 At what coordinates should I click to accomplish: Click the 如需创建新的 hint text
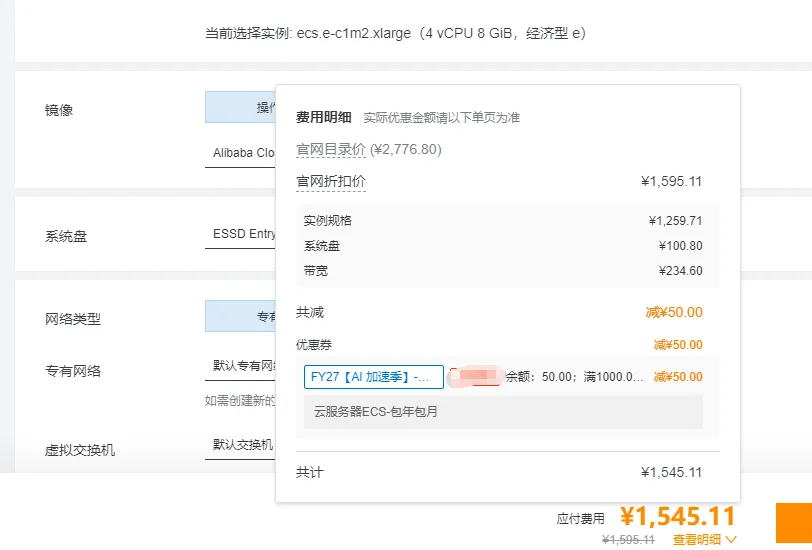[x=240, y=400]
